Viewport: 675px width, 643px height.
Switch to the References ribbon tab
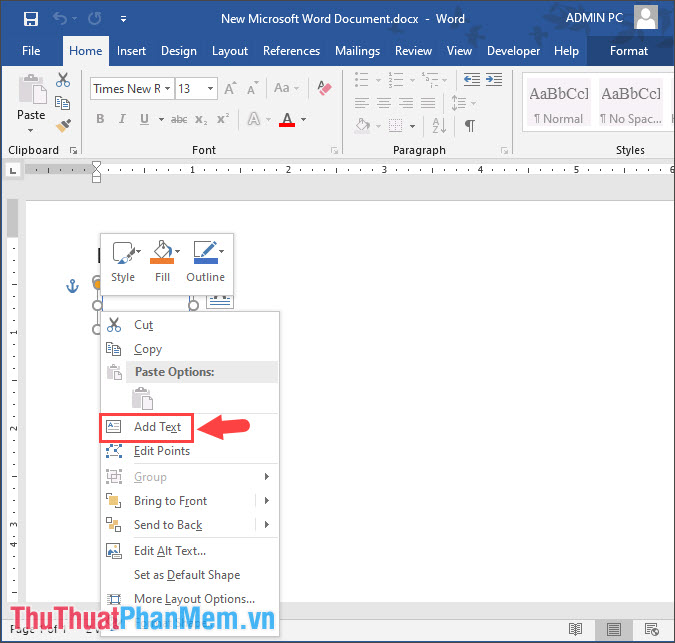pyautogui.click(x=291, y=51)
